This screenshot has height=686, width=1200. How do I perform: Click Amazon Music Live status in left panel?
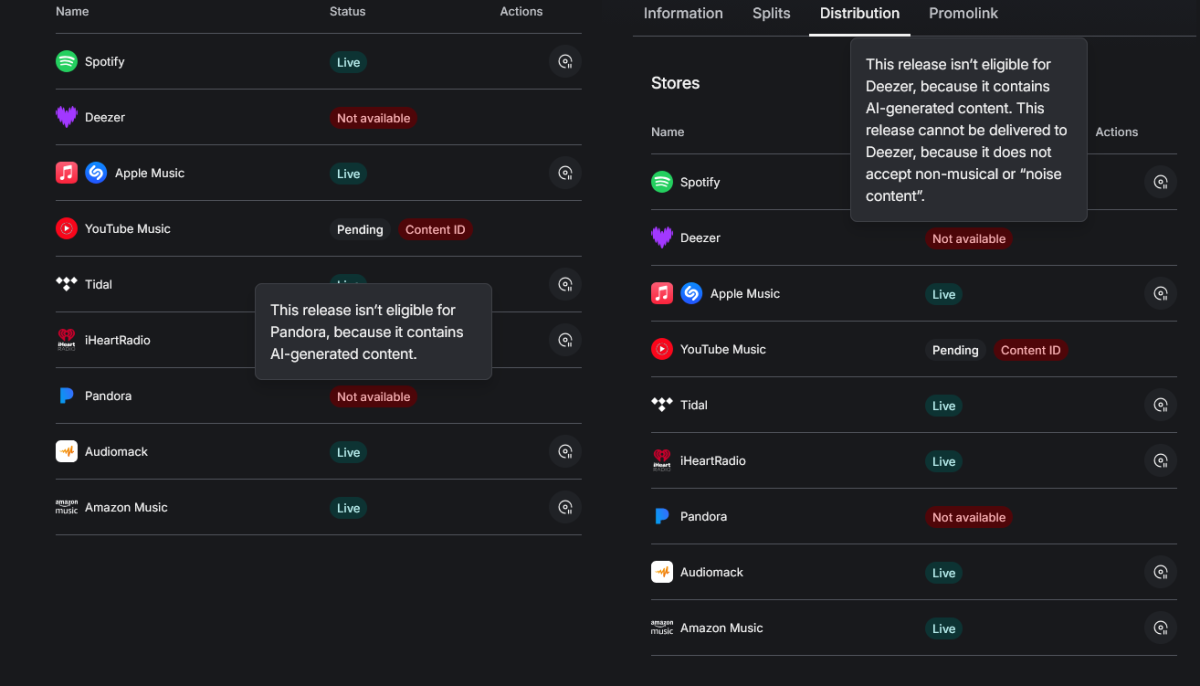348,508
